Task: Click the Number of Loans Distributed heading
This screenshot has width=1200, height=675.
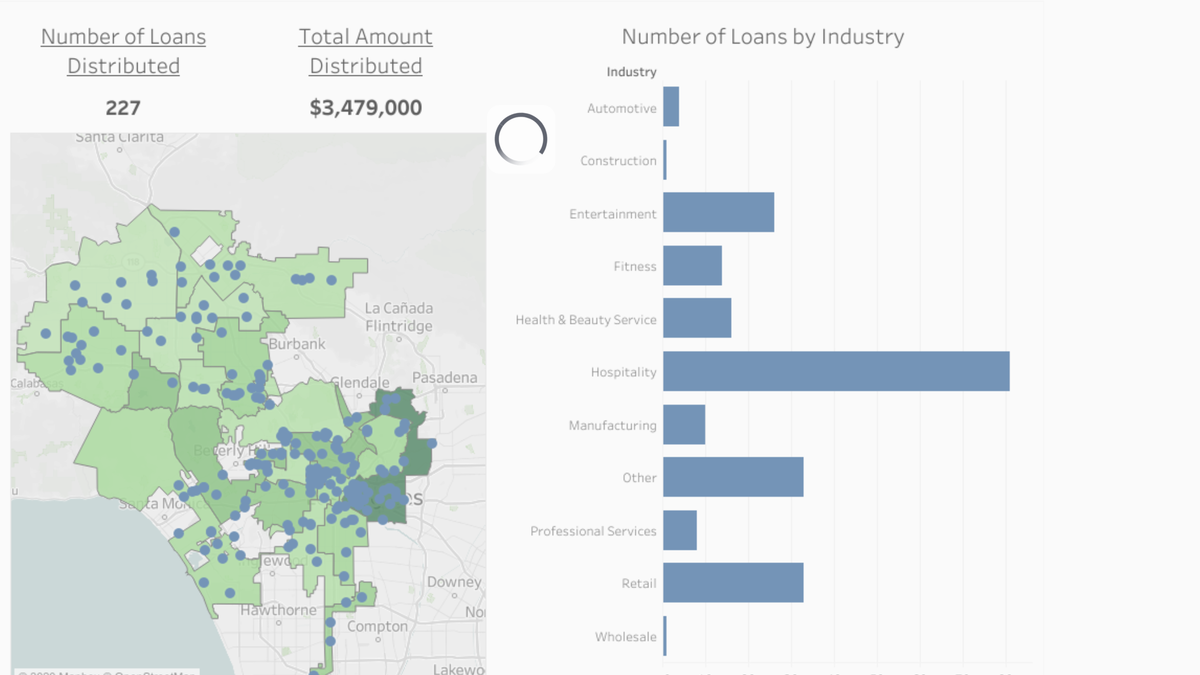Action: click(x=123, y=51)
